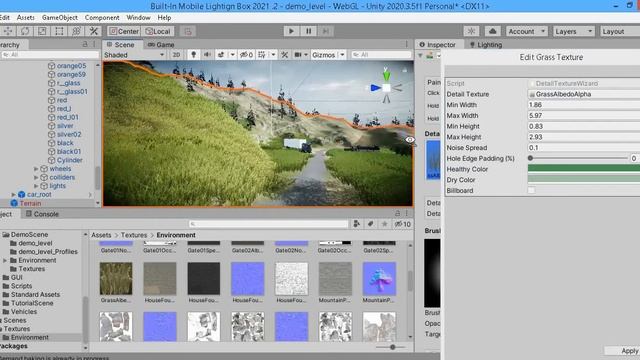Image resolution: width=640 pixels, height=360 pixels.
Task: Open the Gizmos dropdown arrow
Action: coord(342,55)
